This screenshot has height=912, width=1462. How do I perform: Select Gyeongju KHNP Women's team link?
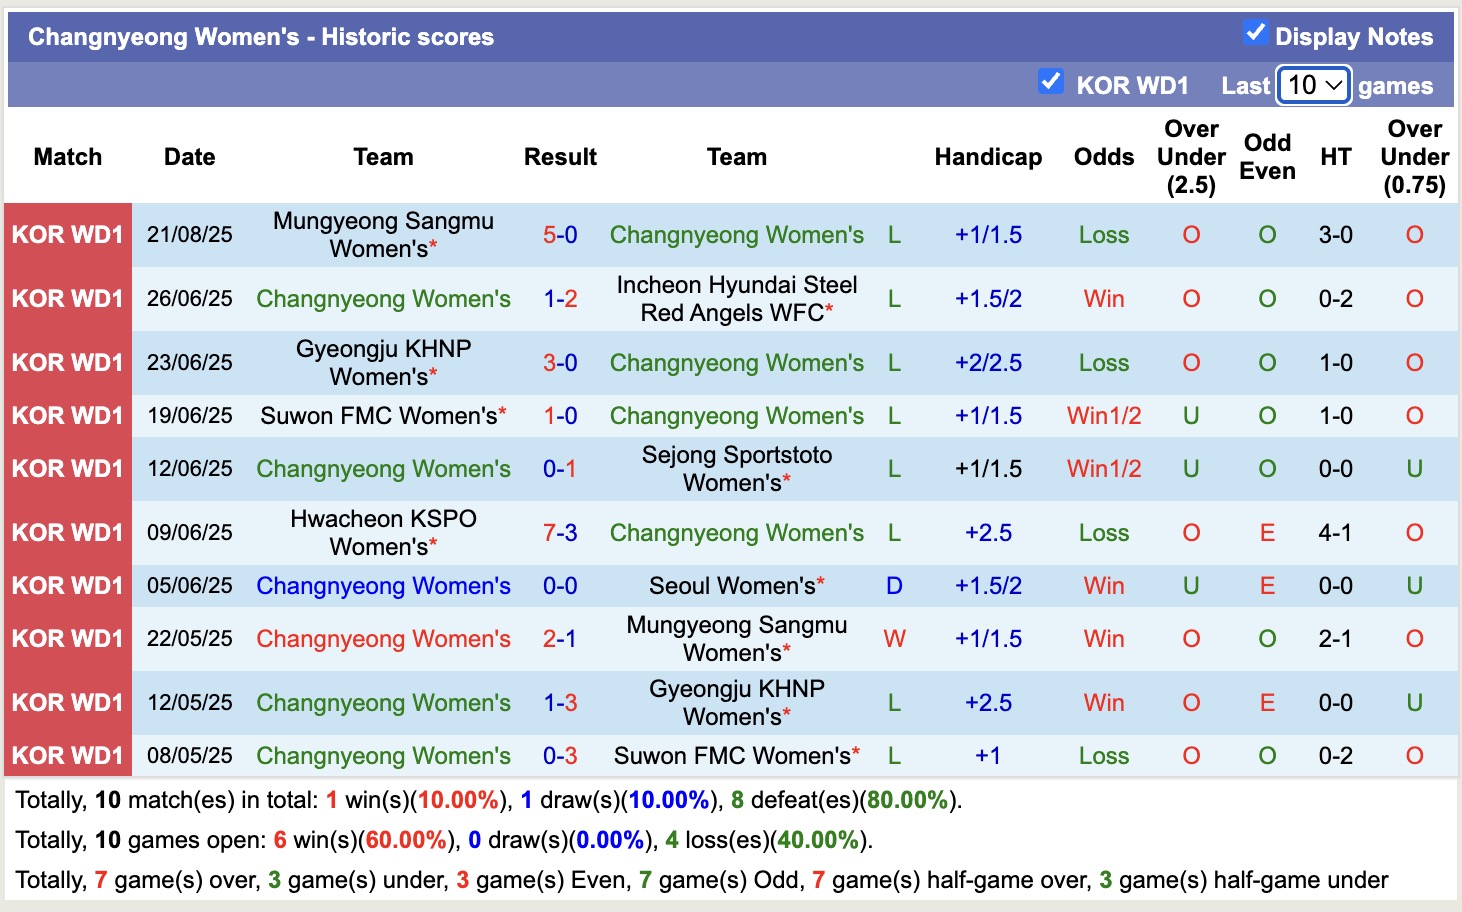point(383,363)
